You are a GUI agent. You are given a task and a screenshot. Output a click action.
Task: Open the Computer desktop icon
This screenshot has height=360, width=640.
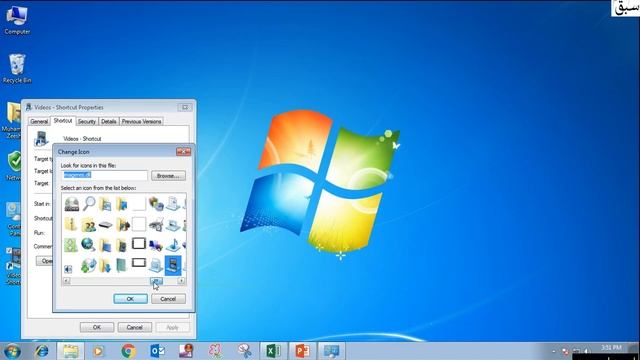tap(17, 20)
